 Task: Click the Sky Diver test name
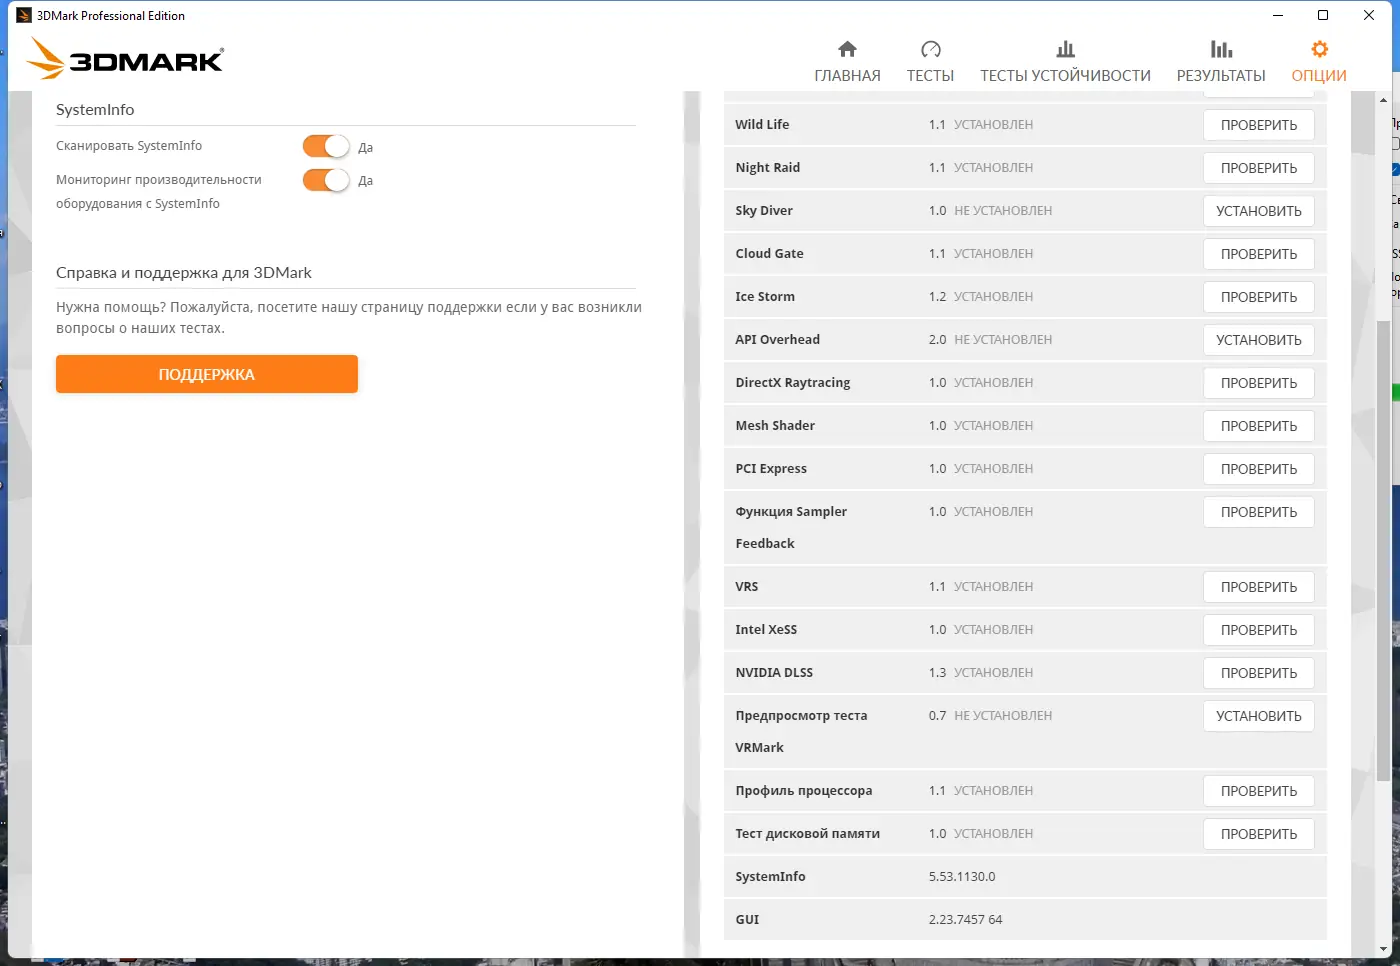pyautogui.click(x=764, y=210)
